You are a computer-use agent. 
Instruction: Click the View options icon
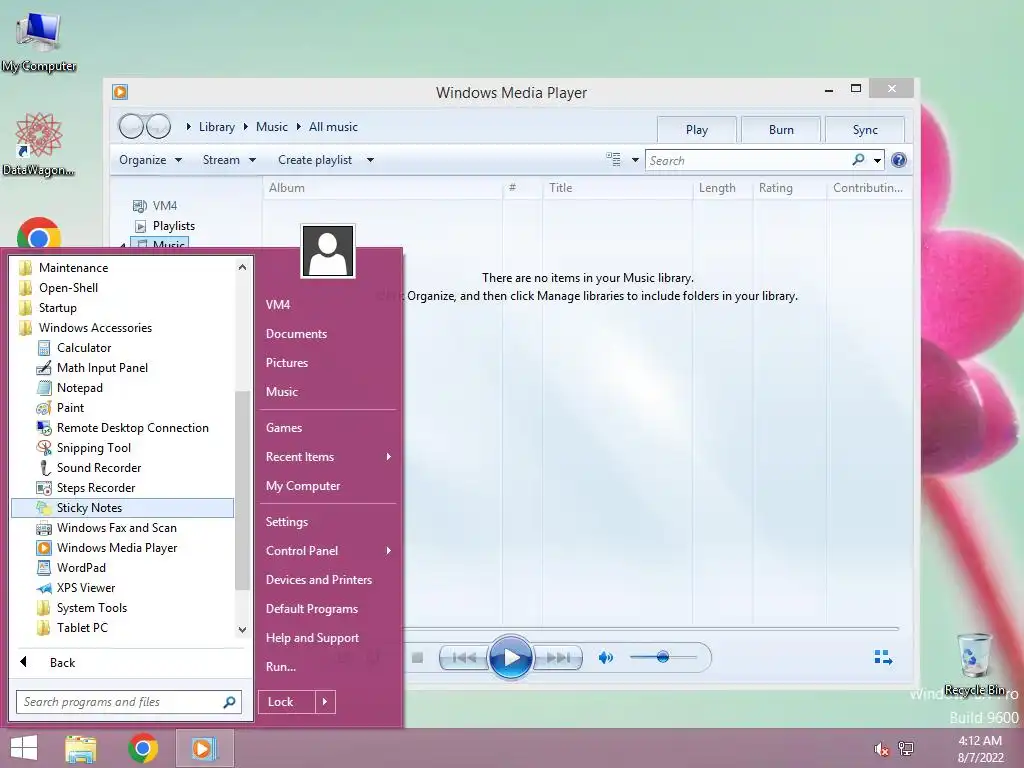613,159
